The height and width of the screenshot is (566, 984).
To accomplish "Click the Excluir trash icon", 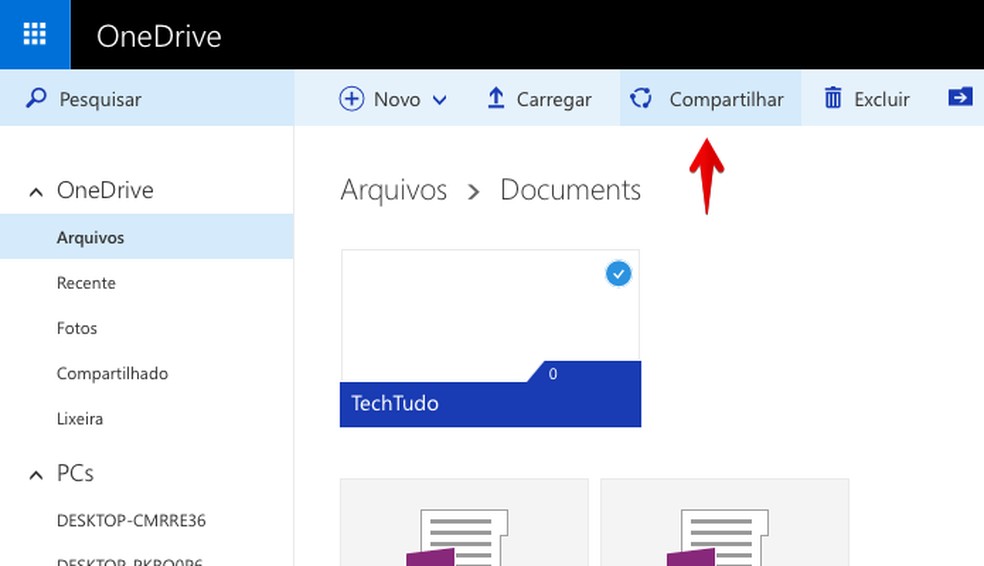I will click(x=833, y=98).
